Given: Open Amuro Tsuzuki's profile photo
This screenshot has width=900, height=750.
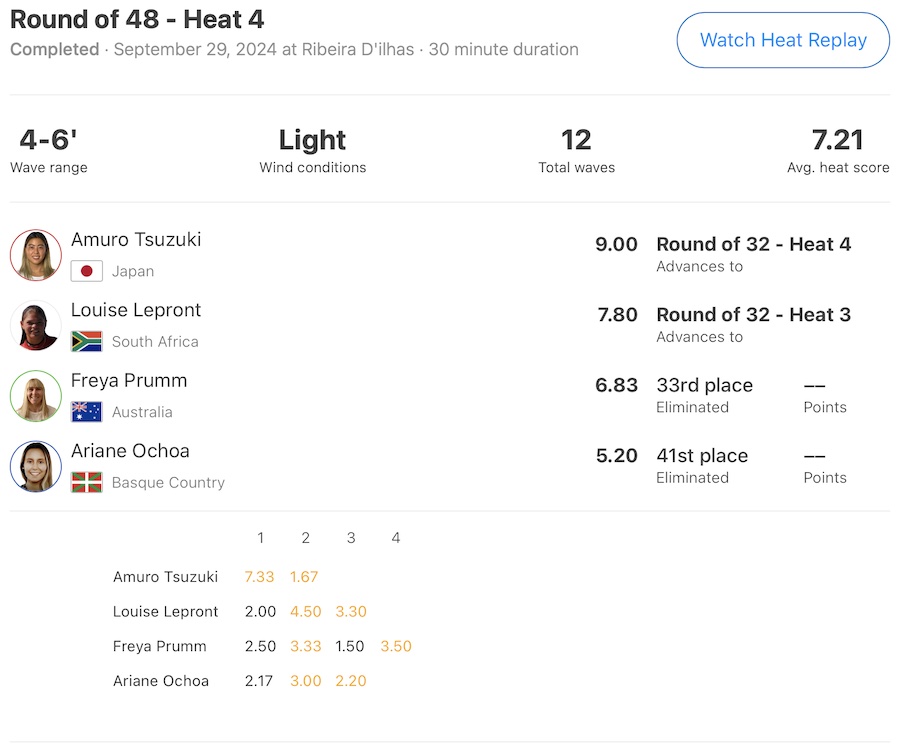Looking at the screenshot, I should pos(36,255).
